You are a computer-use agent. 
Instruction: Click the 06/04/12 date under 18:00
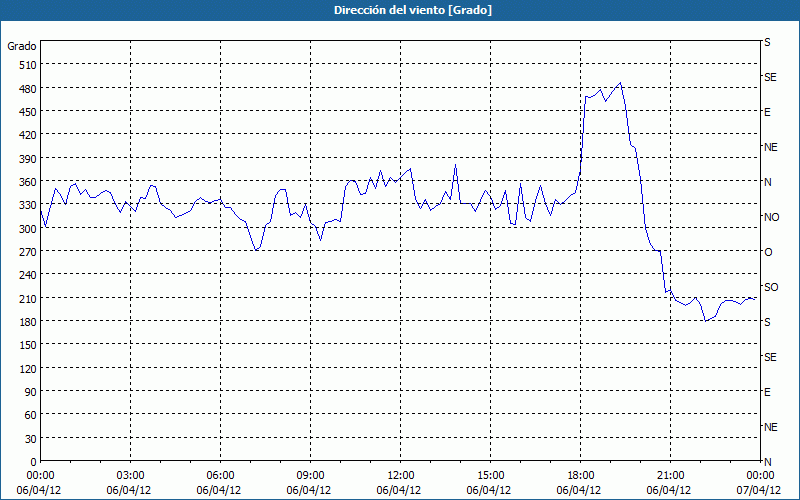581,490
